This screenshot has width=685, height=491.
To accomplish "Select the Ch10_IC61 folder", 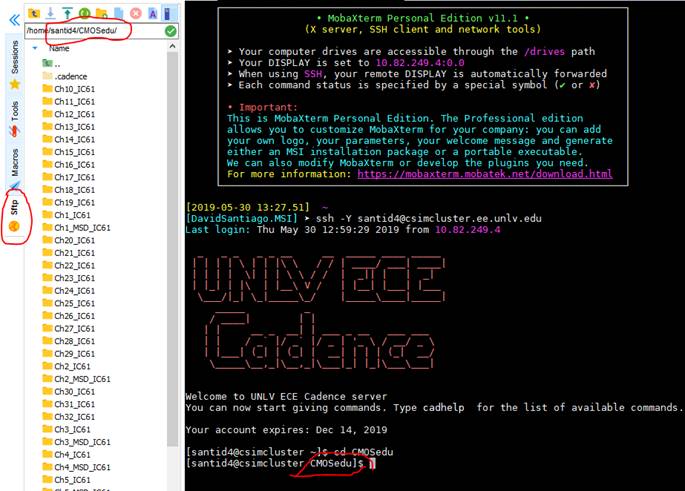I will pyautogui.click(x=69, y=89).
